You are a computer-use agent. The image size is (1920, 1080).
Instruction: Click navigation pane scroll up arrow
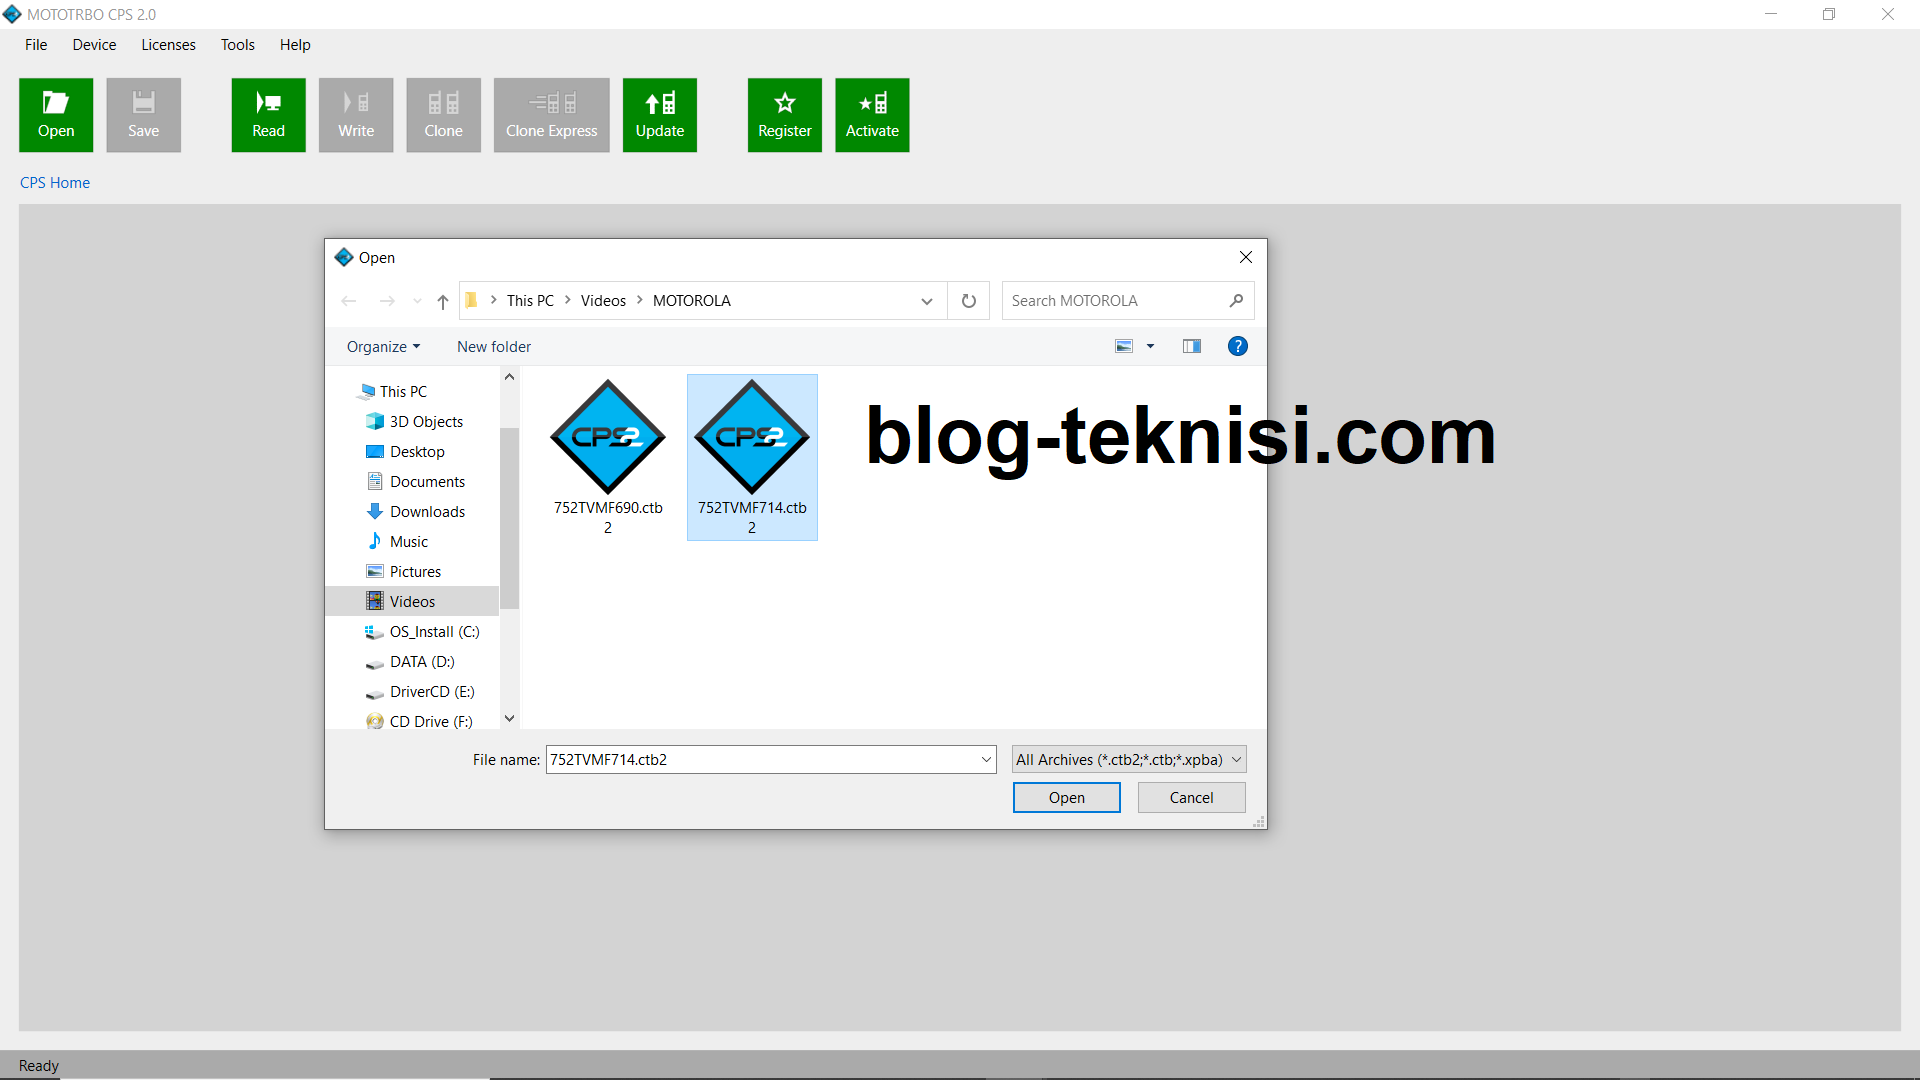[509, 377]
